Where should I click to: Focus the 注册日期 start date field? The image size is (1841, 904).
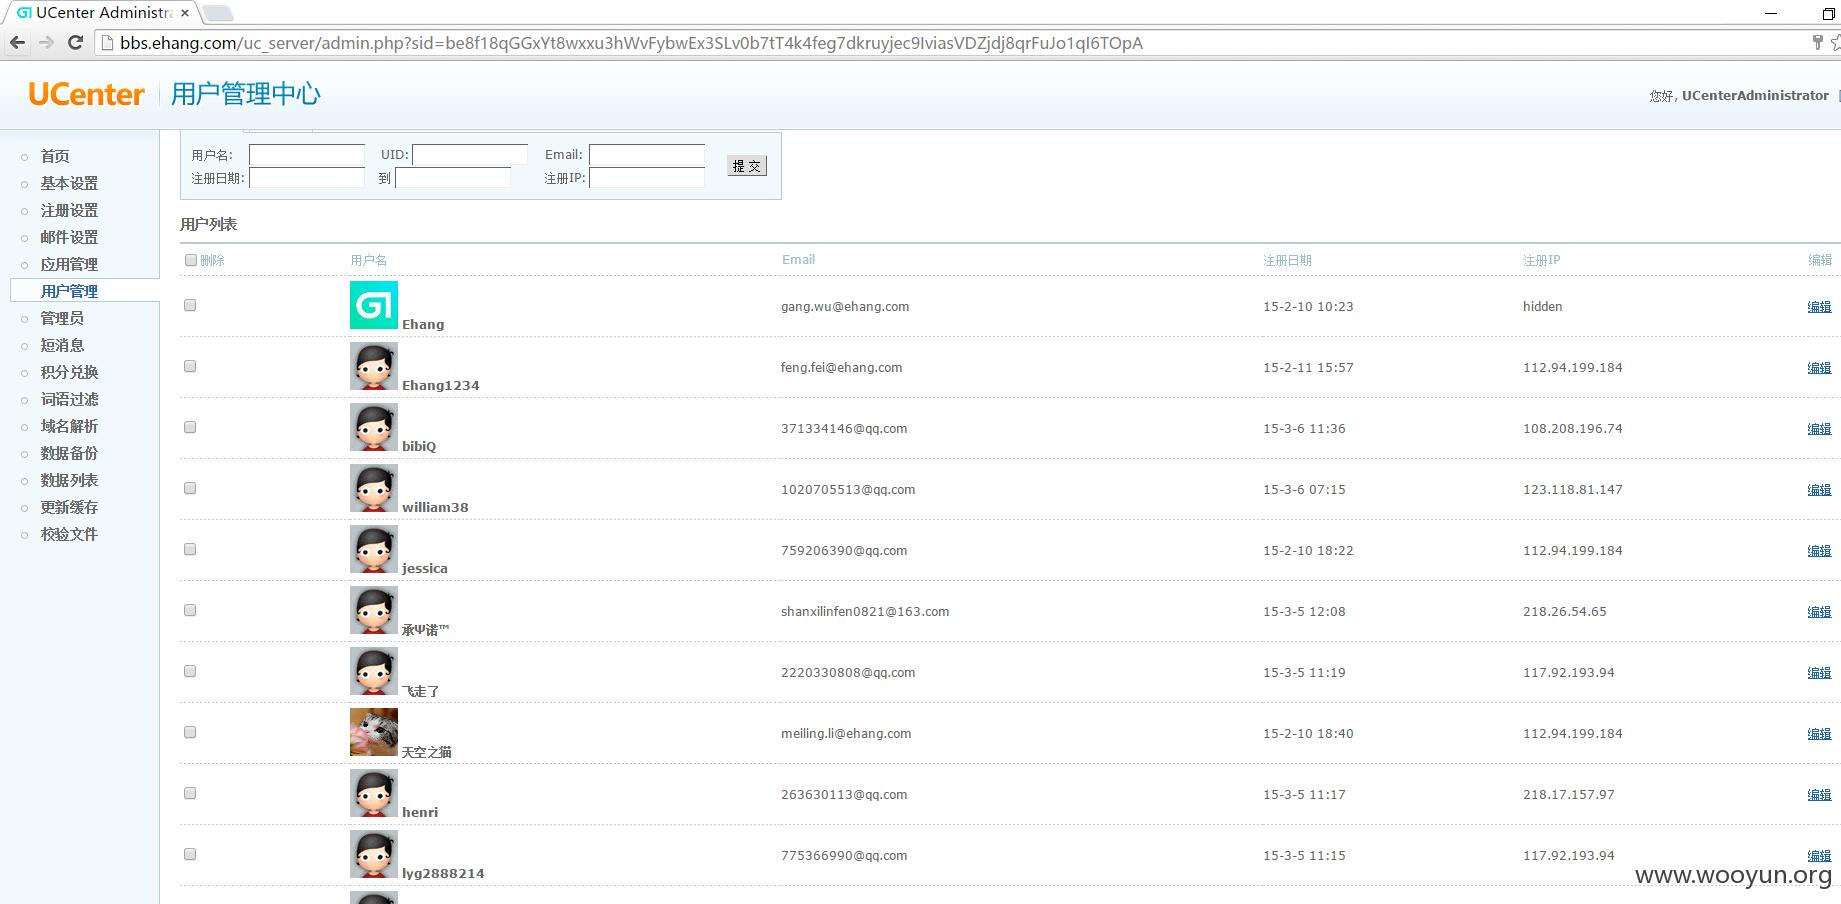[307, 178]
